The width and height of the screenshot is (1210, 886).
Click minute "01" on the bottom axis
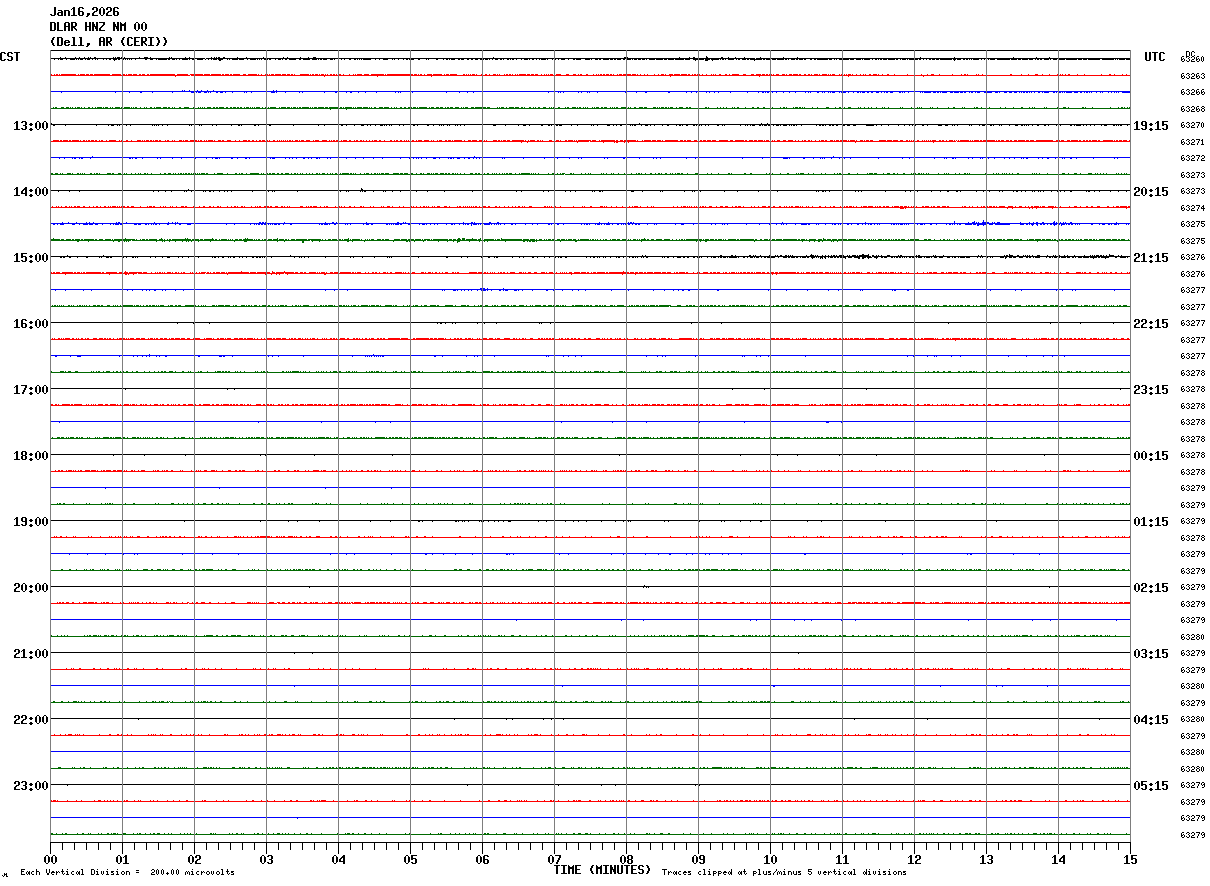pos(122,859)
